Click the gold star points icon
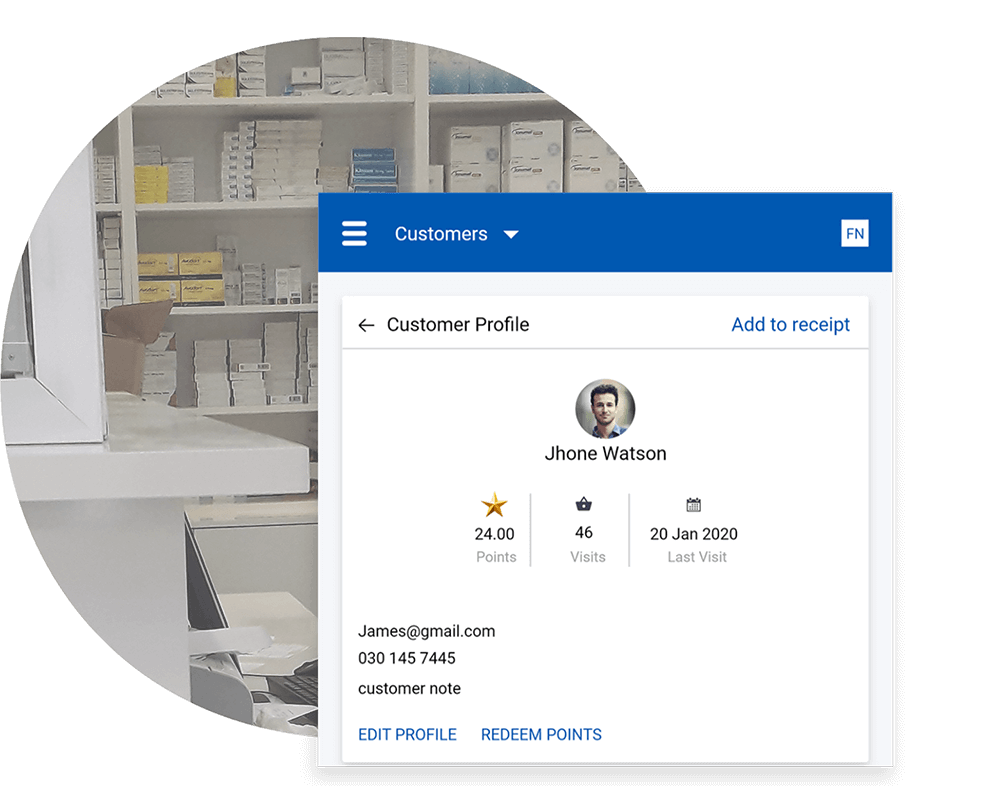This screenshot has width=1000, height=800. 494,505
